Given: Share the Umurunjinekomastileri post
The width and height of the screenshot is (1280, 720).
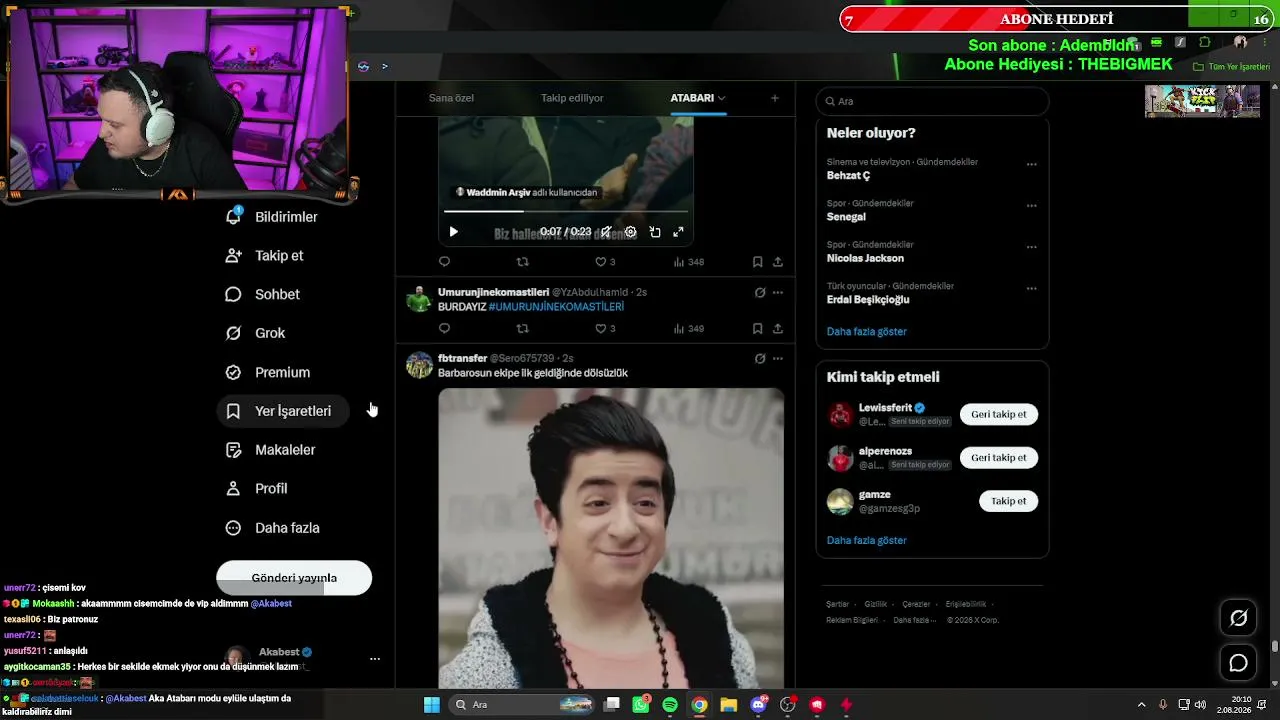Looking at the screenshot, I should (x=778, y=328).
